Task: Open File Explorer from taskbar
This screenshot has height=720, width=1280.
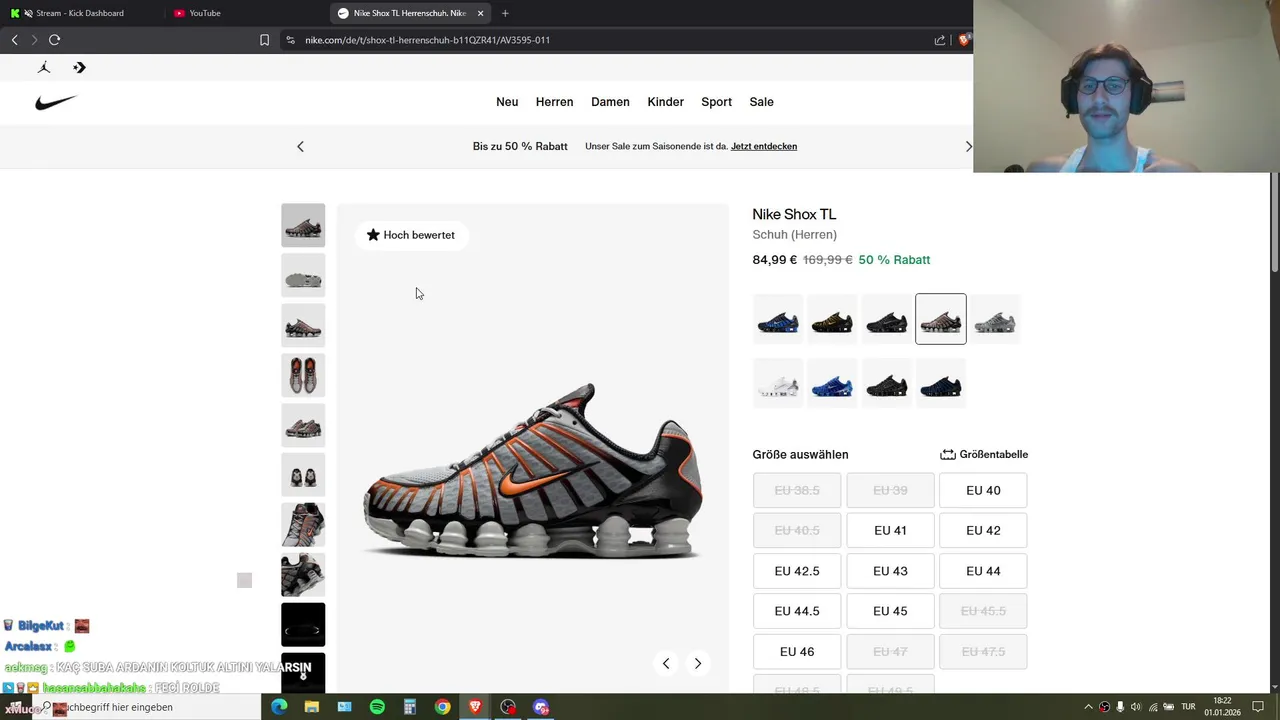Action: point(312,707)
